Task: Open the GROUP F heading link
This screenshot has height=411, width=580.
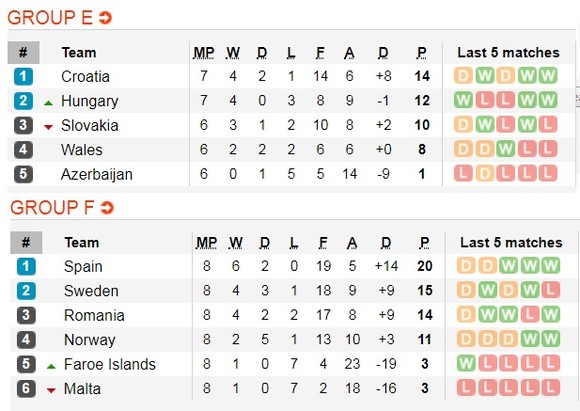Action: point(52,208)
